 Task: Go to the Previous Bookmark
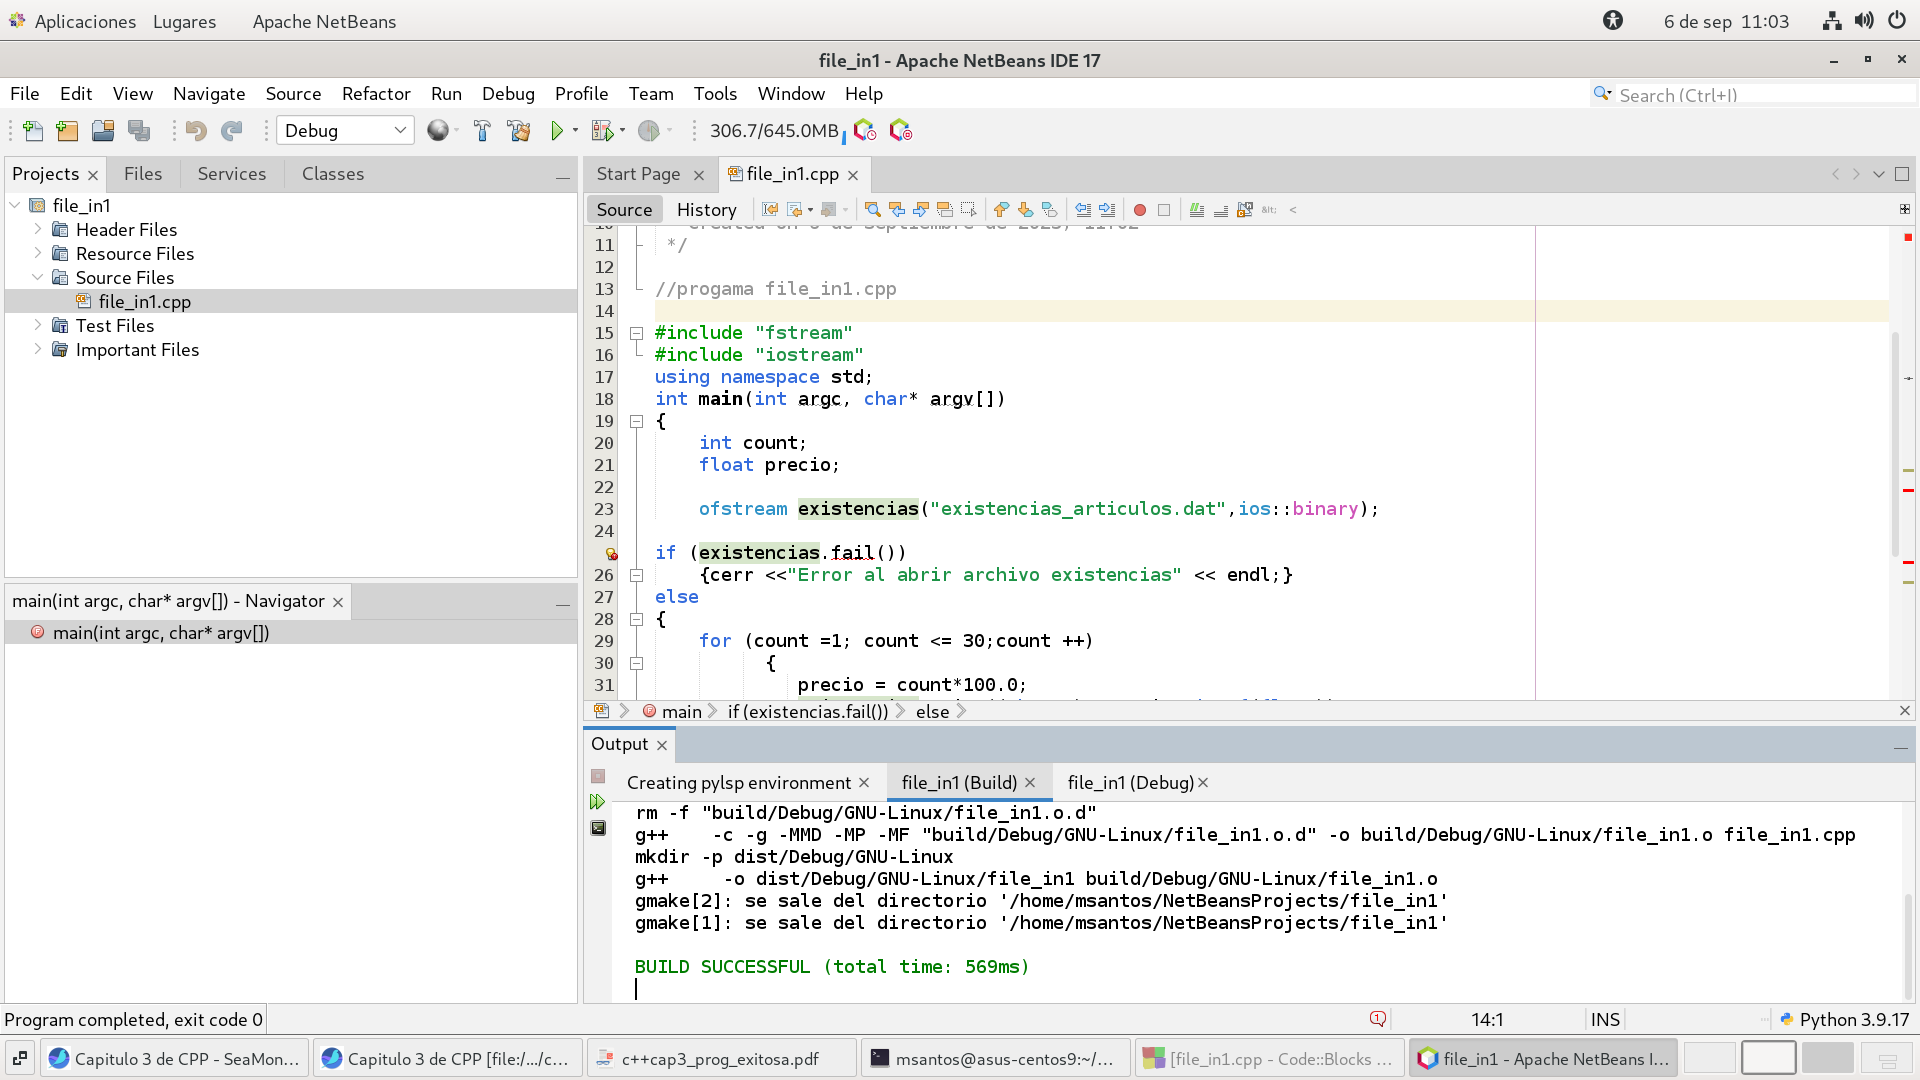1001,210
